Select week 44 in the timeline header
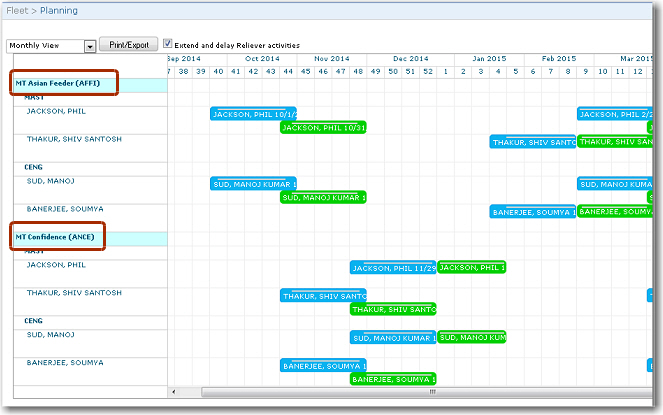Screen dimensions: 663x415 pyautogui.click(x=288, y=71)
